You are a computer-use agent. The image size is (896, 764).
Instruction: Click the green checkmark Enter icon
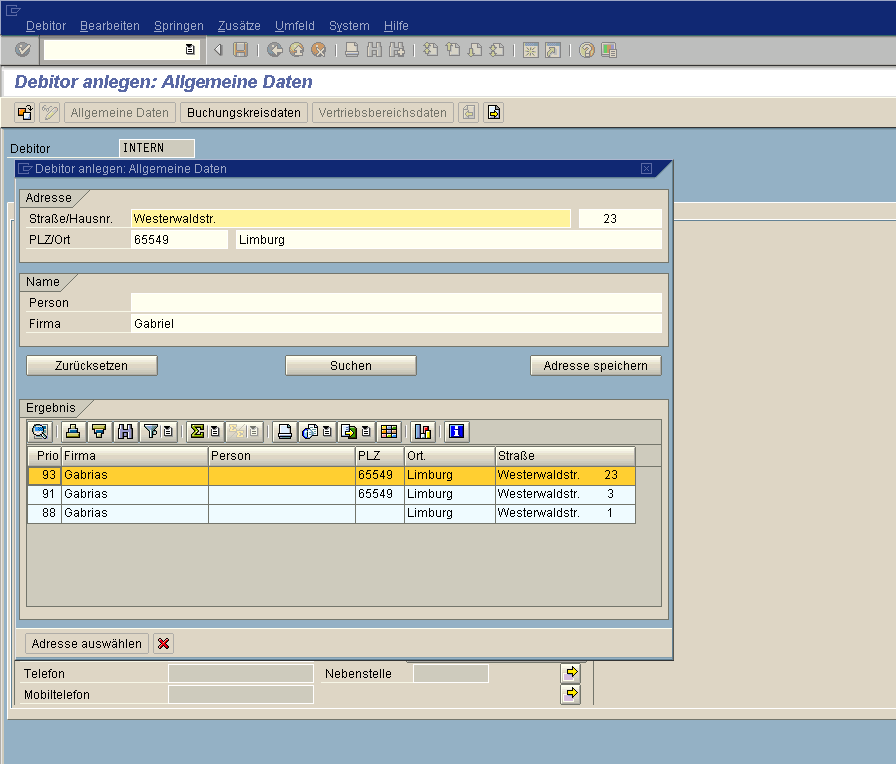click(23, 50)
